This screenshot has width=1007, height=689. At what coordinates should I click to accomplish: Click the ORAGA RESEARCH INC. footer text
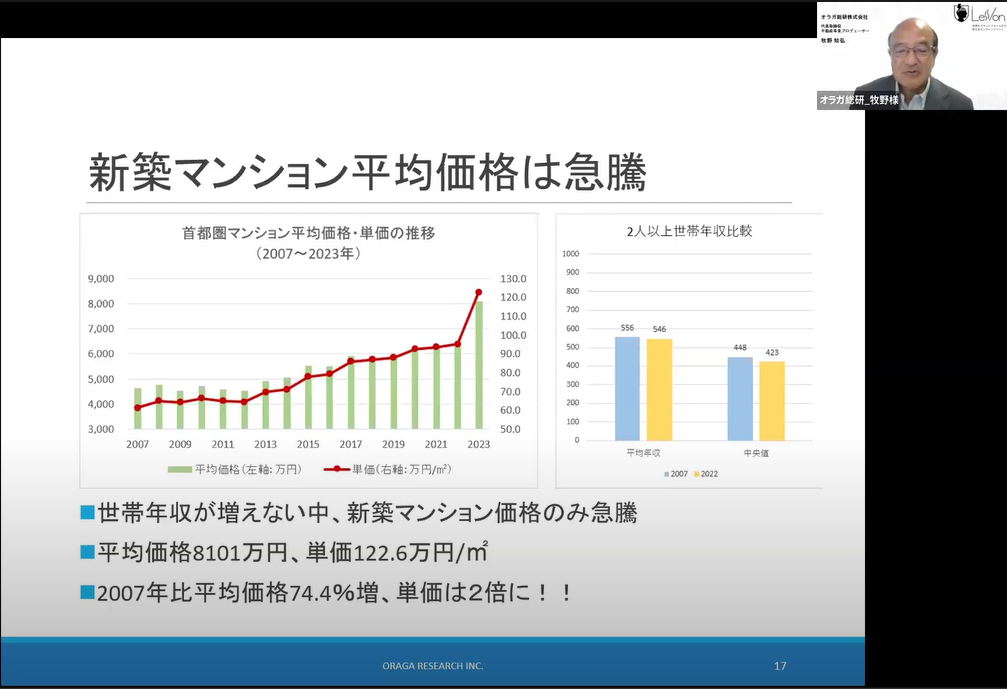click(434, 665)
